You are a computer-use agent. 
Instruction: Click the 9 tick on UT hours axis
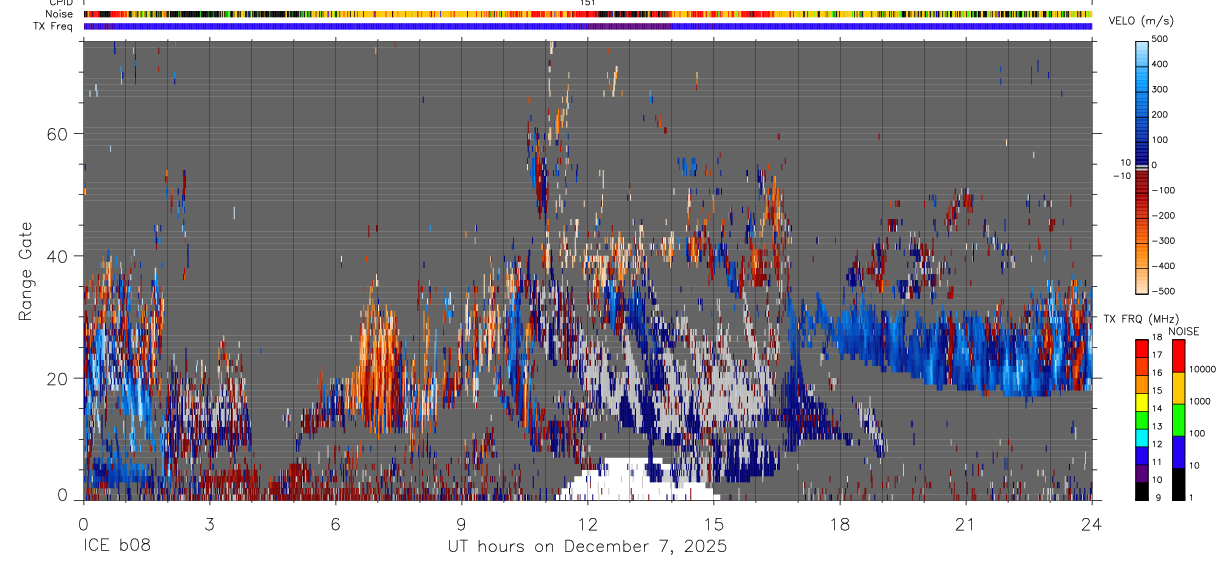[461, 523]
